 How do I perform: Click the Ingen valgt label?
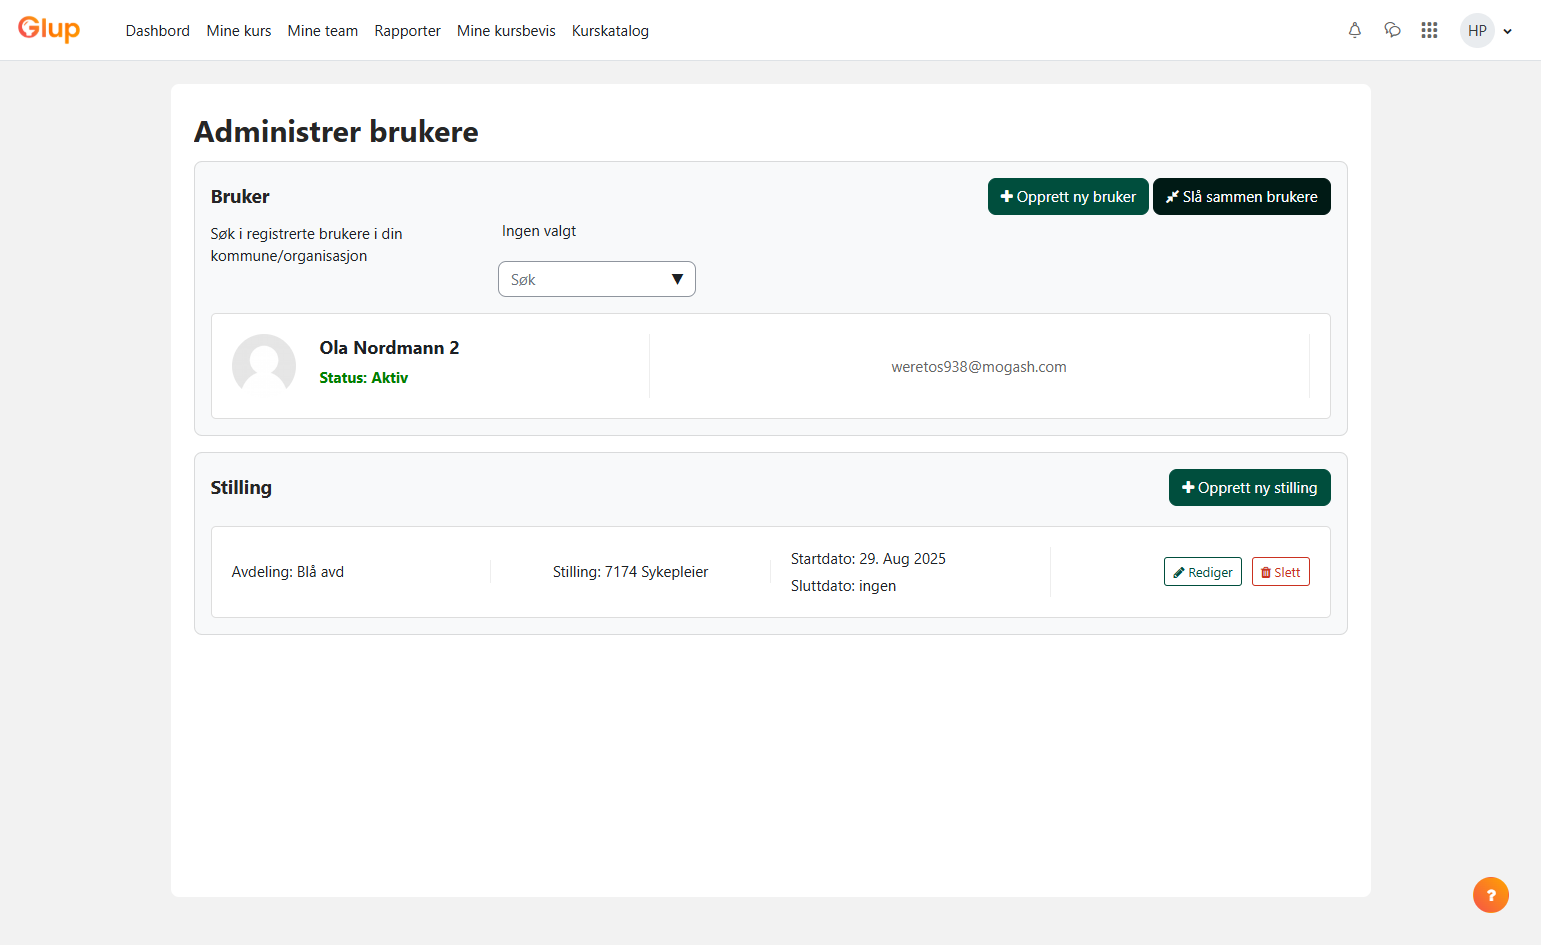click(x=539, y=231)
